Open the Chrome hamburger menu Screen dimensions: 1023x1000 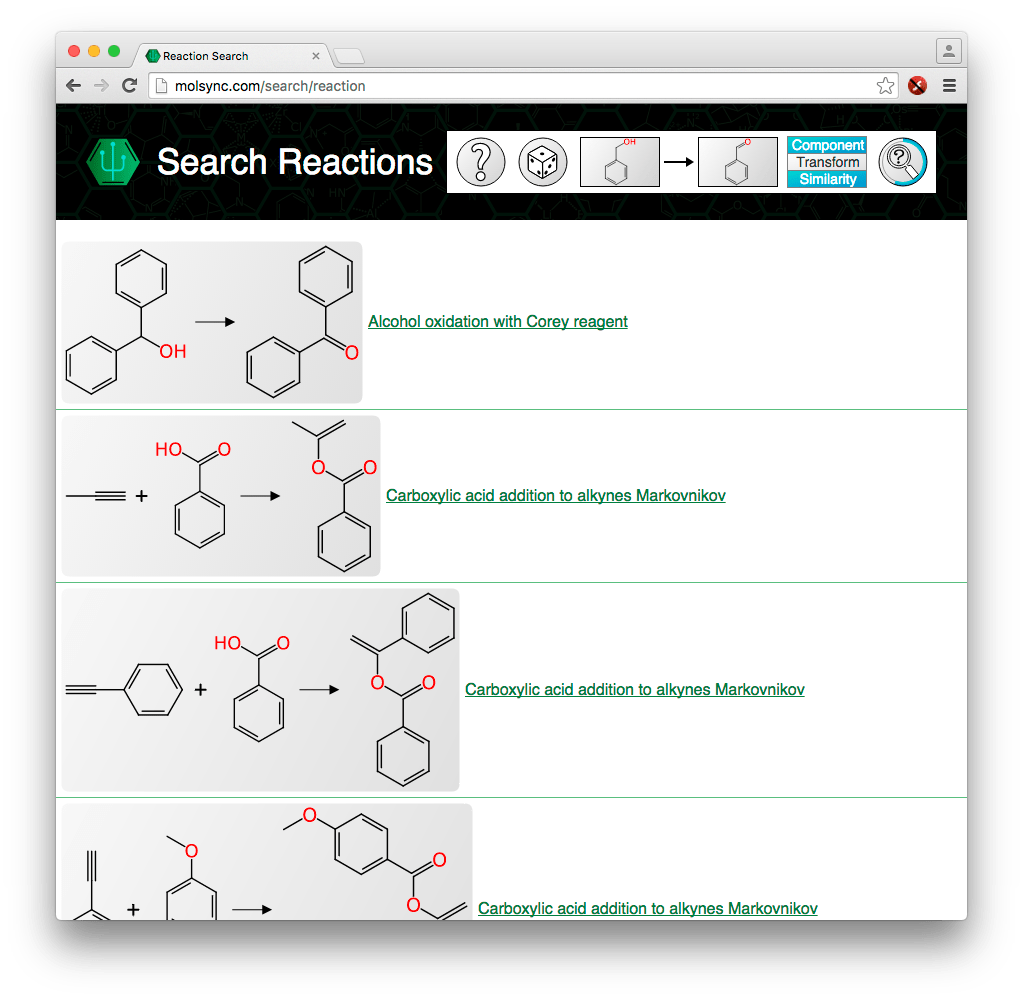click(x=949, y=86)
